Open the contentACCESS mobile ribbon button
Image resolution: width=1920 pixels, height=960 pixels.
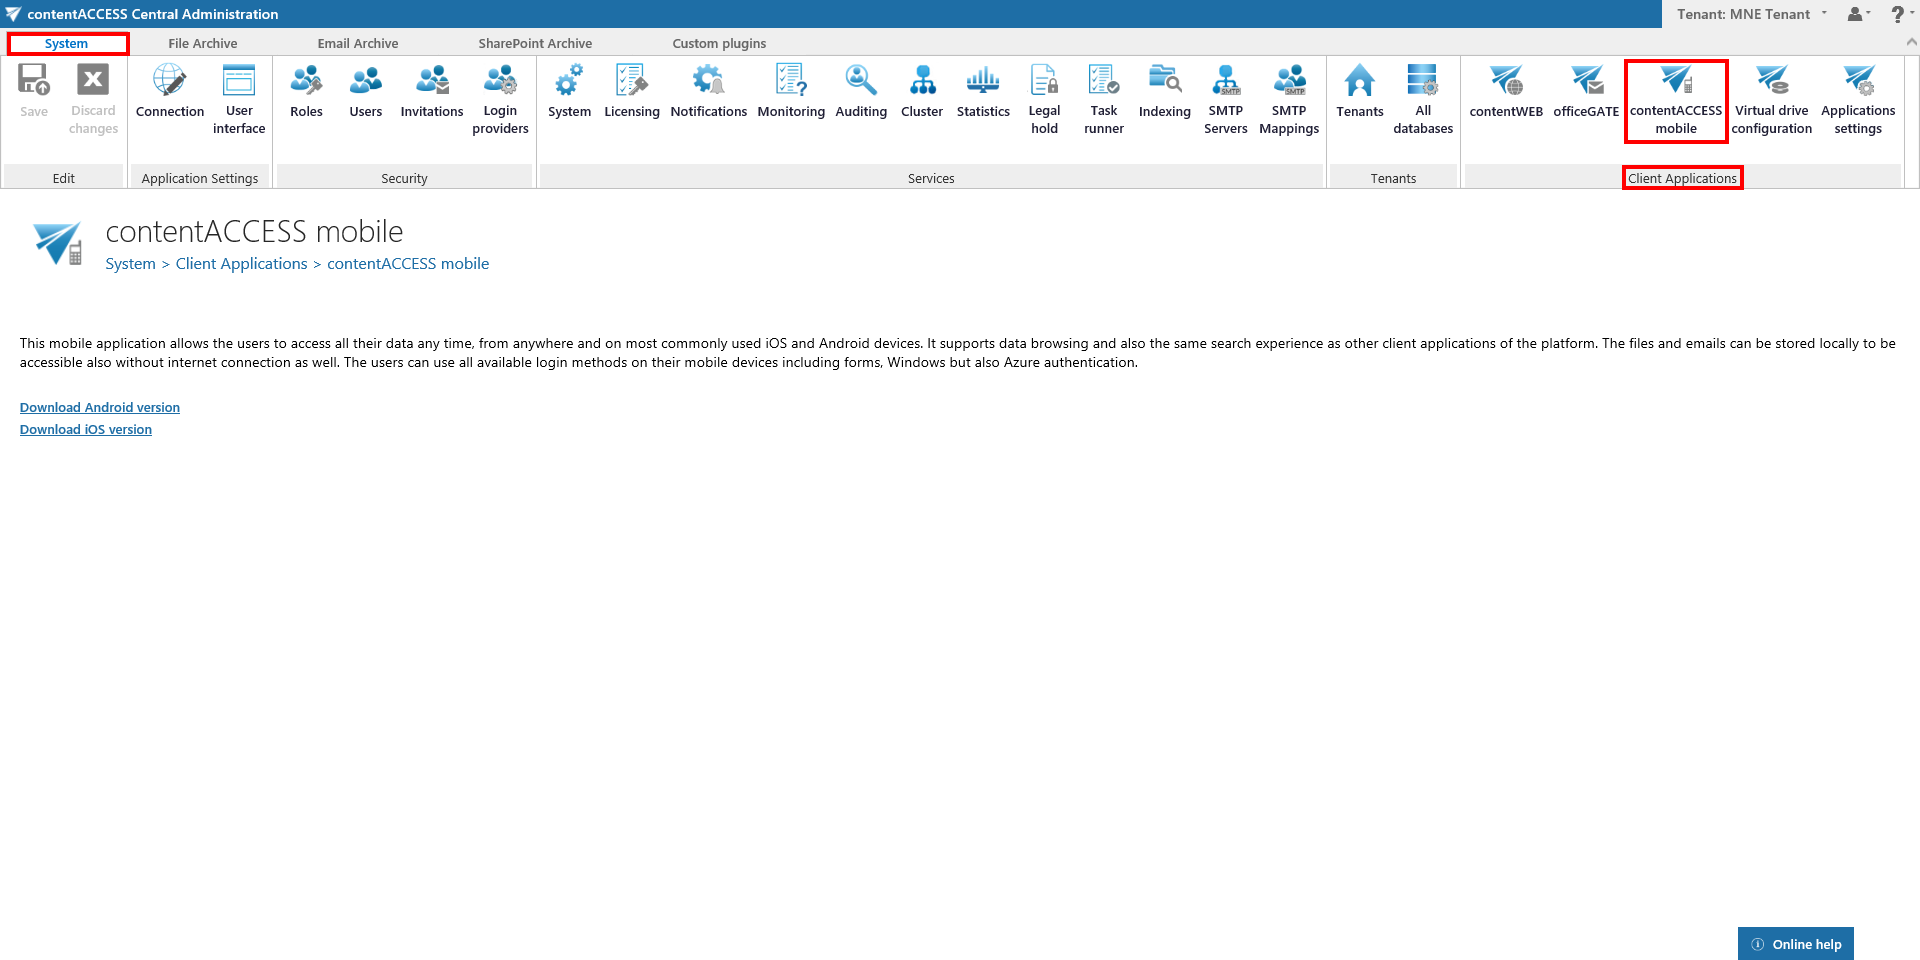click(x=1676, y=101)
